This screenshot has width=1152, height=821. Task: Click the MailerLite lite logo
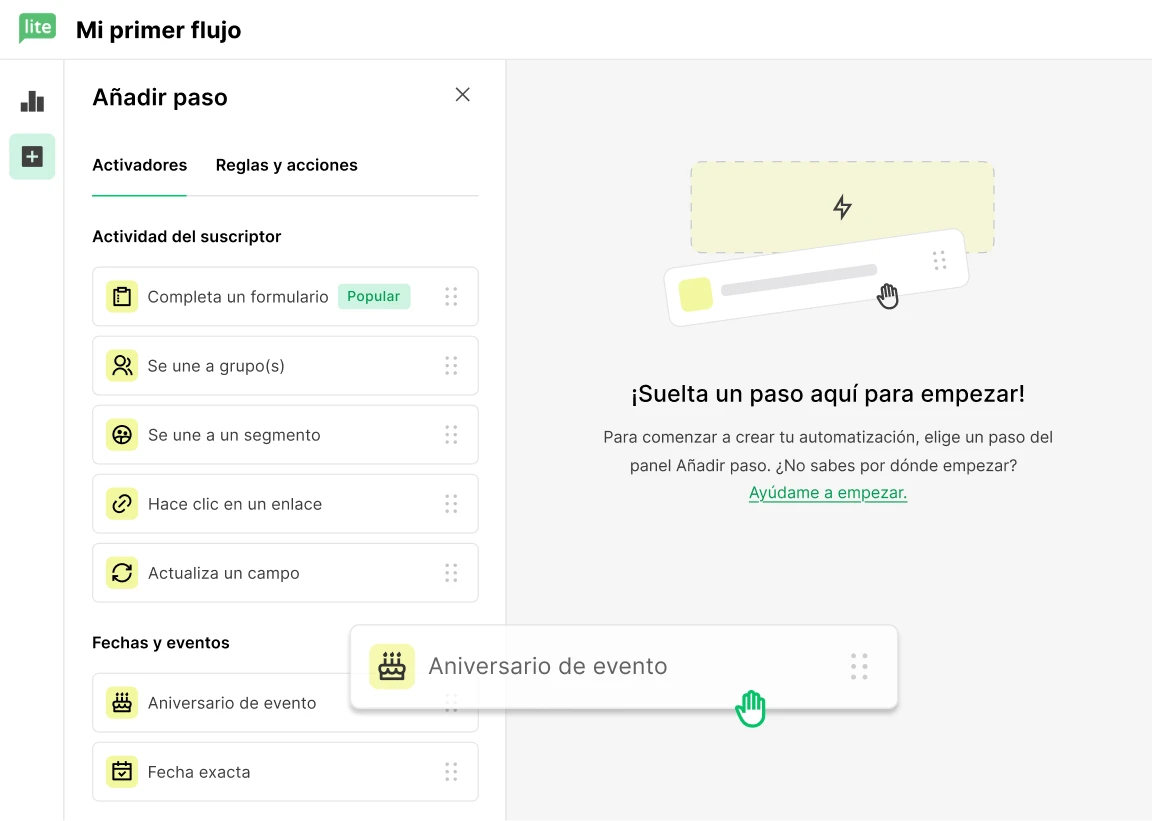tap(37, 28)
